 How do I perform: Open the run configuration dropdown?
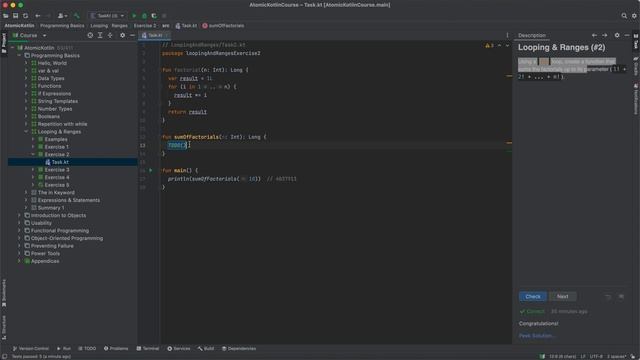(x=107, y=16)
